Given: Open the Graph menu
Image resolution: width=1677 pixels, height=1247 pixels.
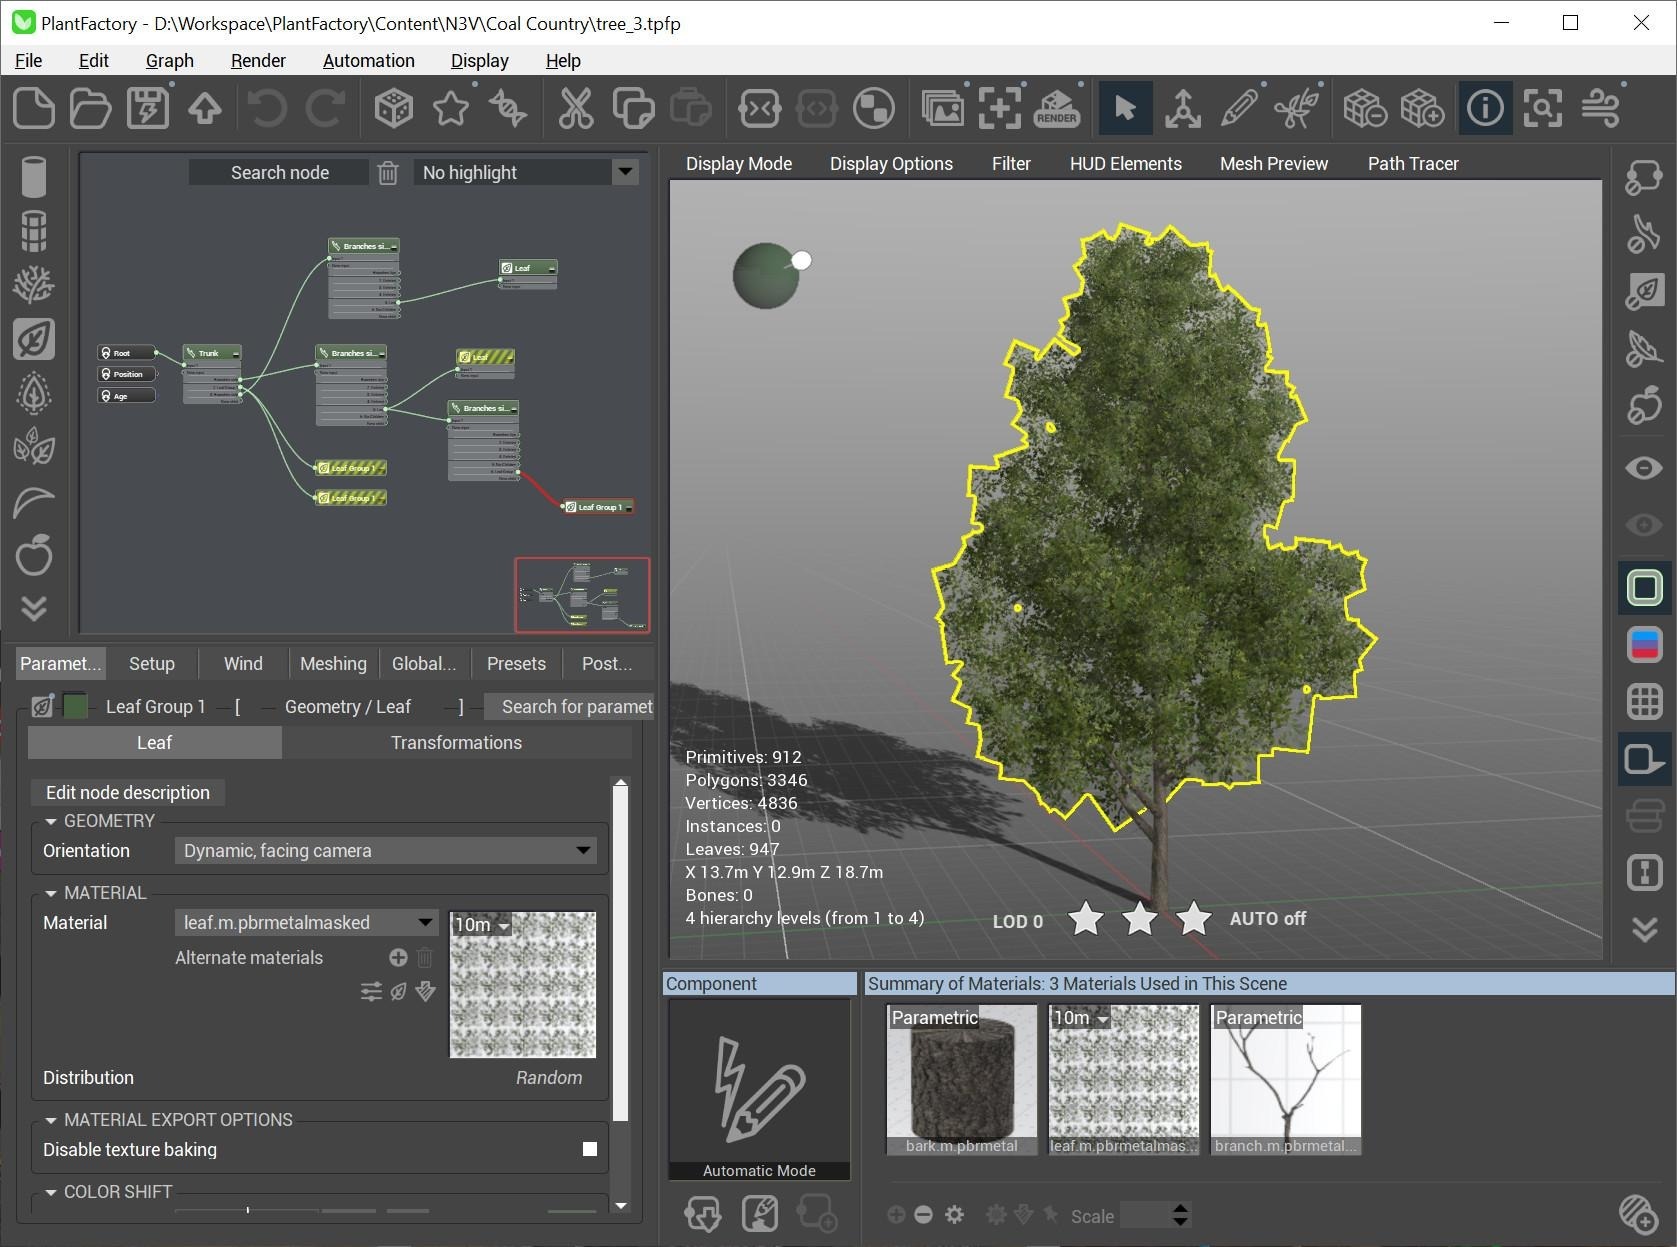Looking at the screenshot, I should [170, 61].
